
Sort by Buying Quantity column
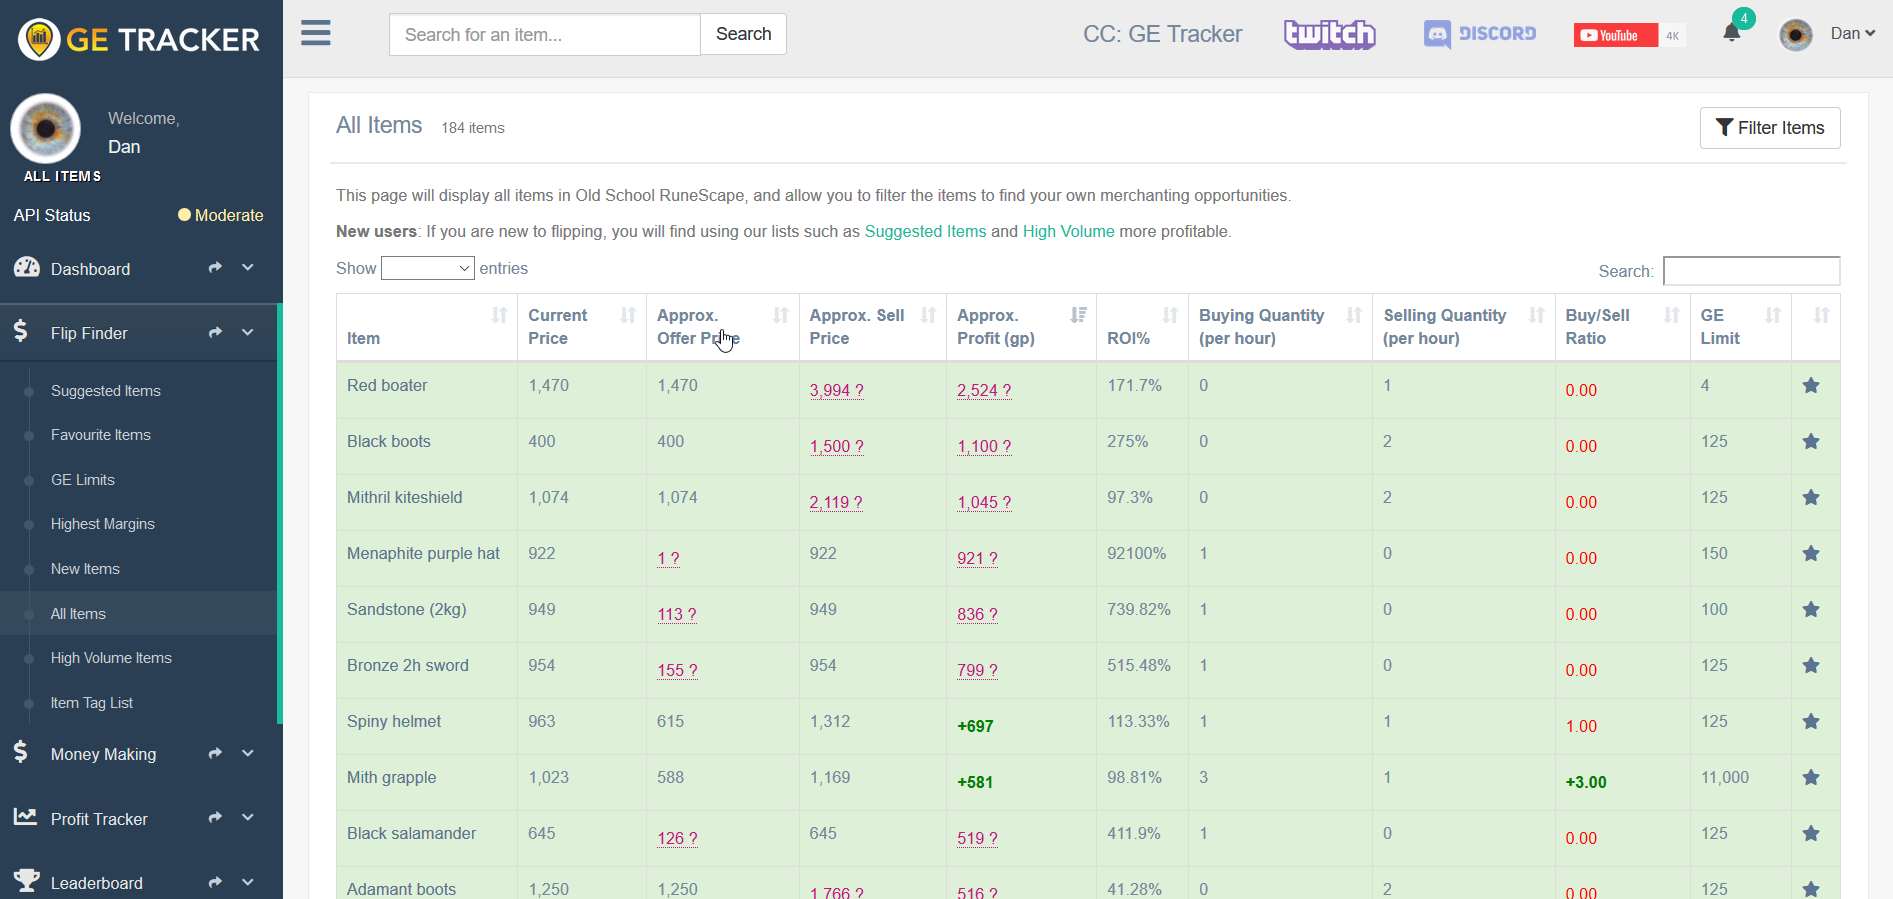[x=1280, y=327]
